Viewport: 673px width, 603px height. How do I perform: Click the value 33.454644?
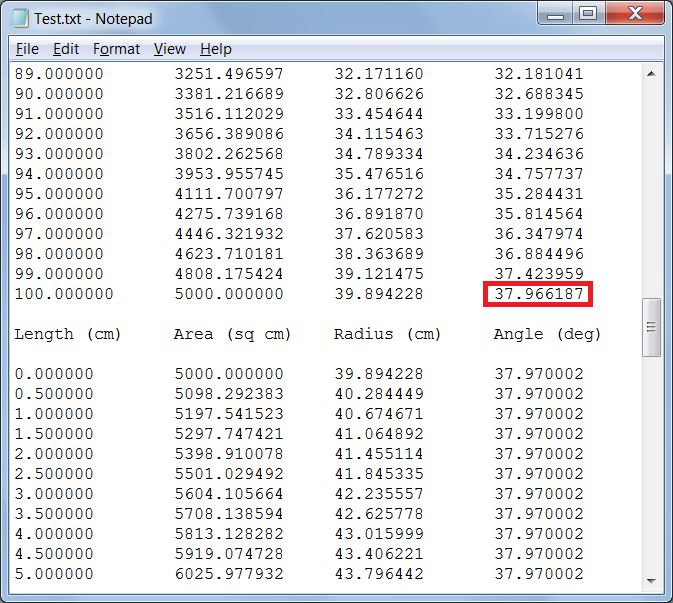pos(379,114)
